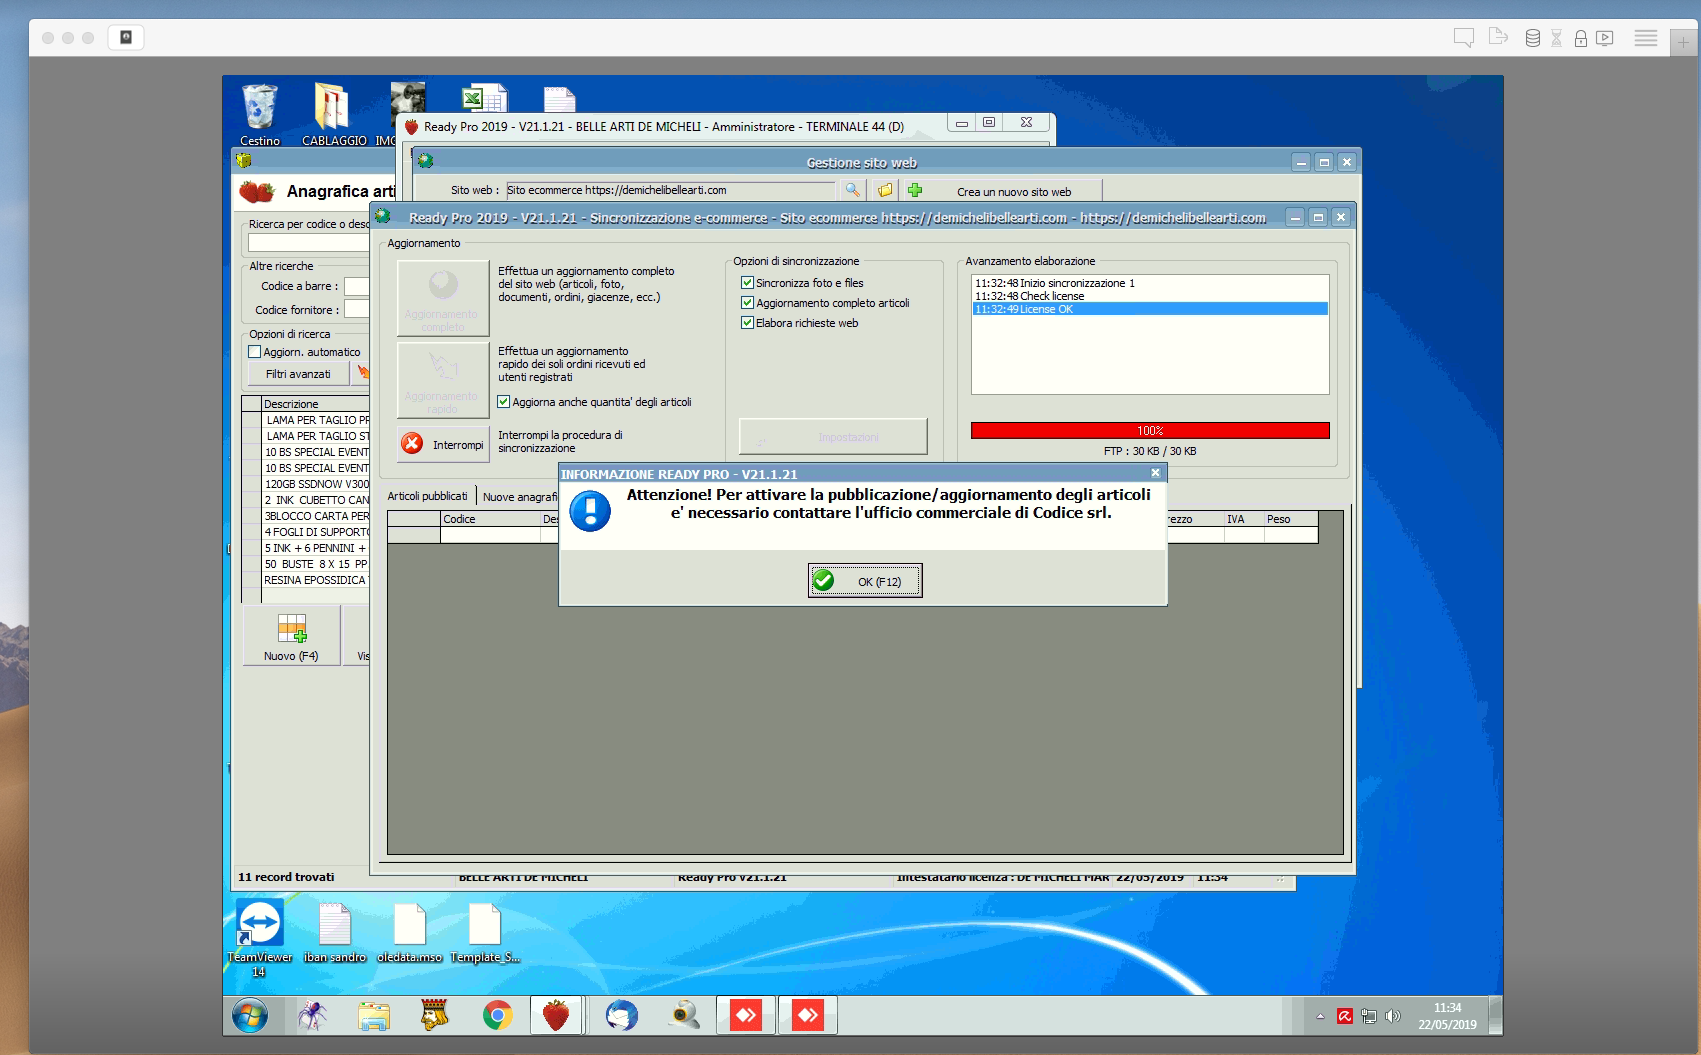Viewport: 1701px width, 1055px height.
Task: Select log line Inizio sincronizzazione 1
Action: tap(1150, 283)
